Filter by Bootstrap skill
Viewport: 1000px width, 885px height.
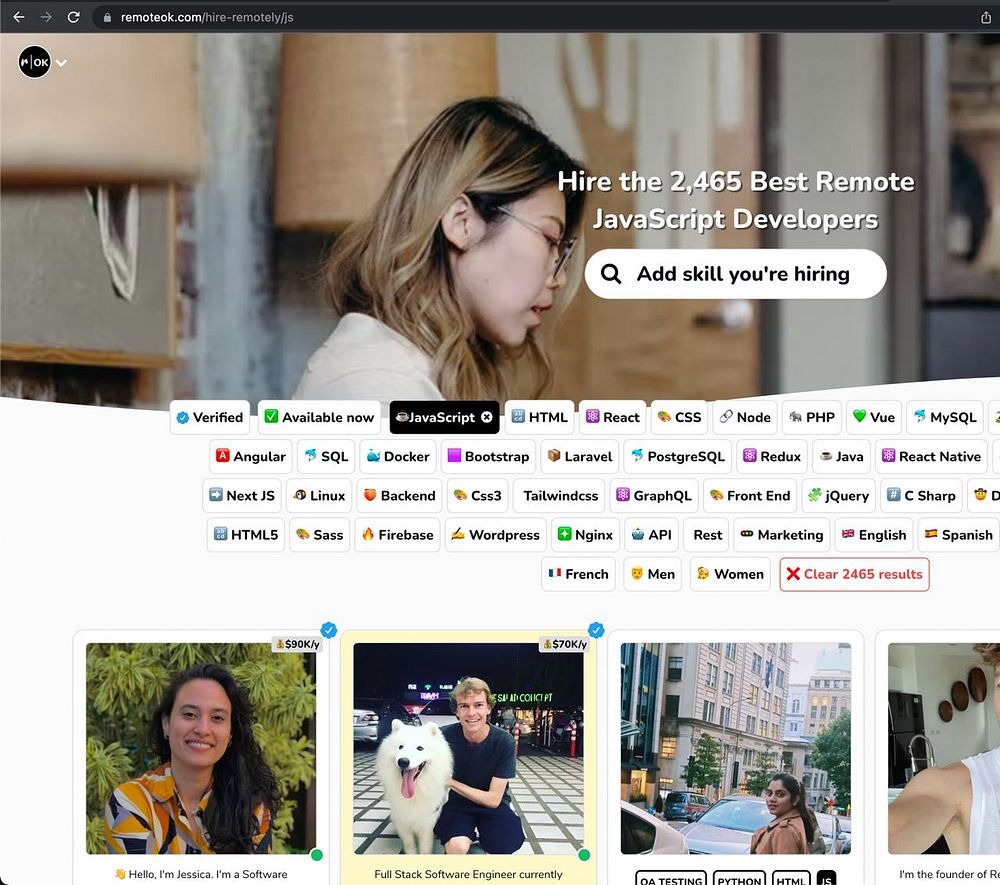click(x=489, y=457)
